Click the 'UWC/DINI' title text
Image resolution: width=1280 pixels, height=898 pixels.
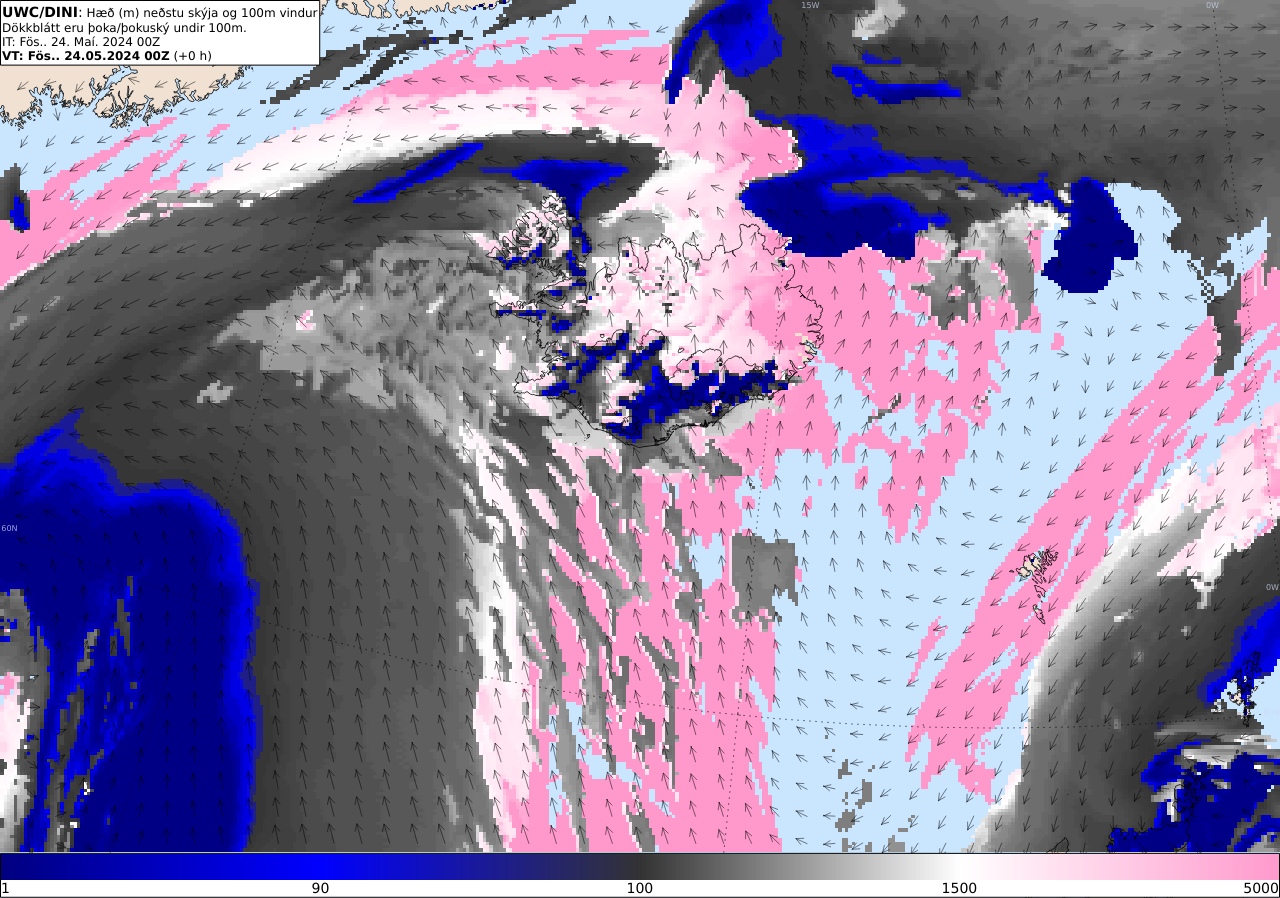(x=39, y=11)
